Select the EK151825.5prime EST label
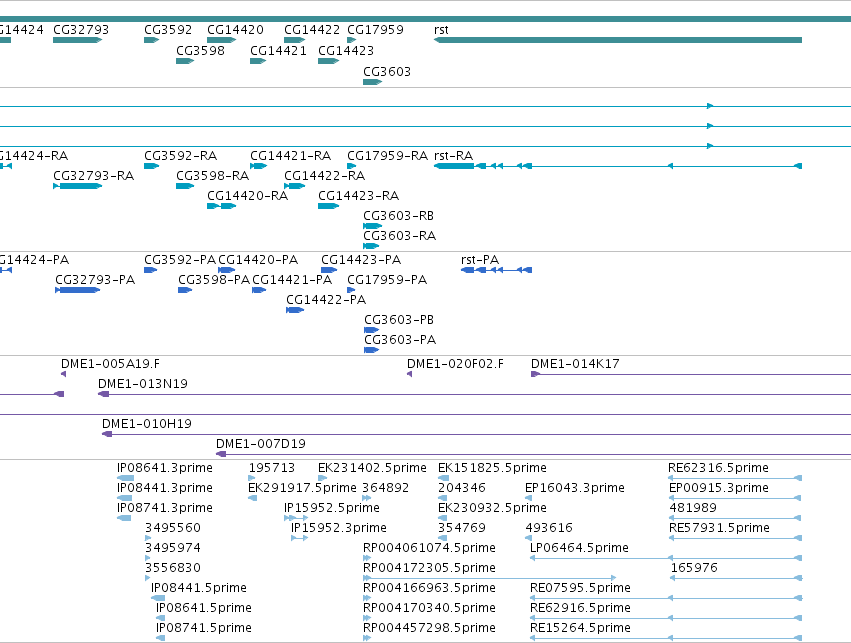The image size is (851, 643). pos(492,468)
